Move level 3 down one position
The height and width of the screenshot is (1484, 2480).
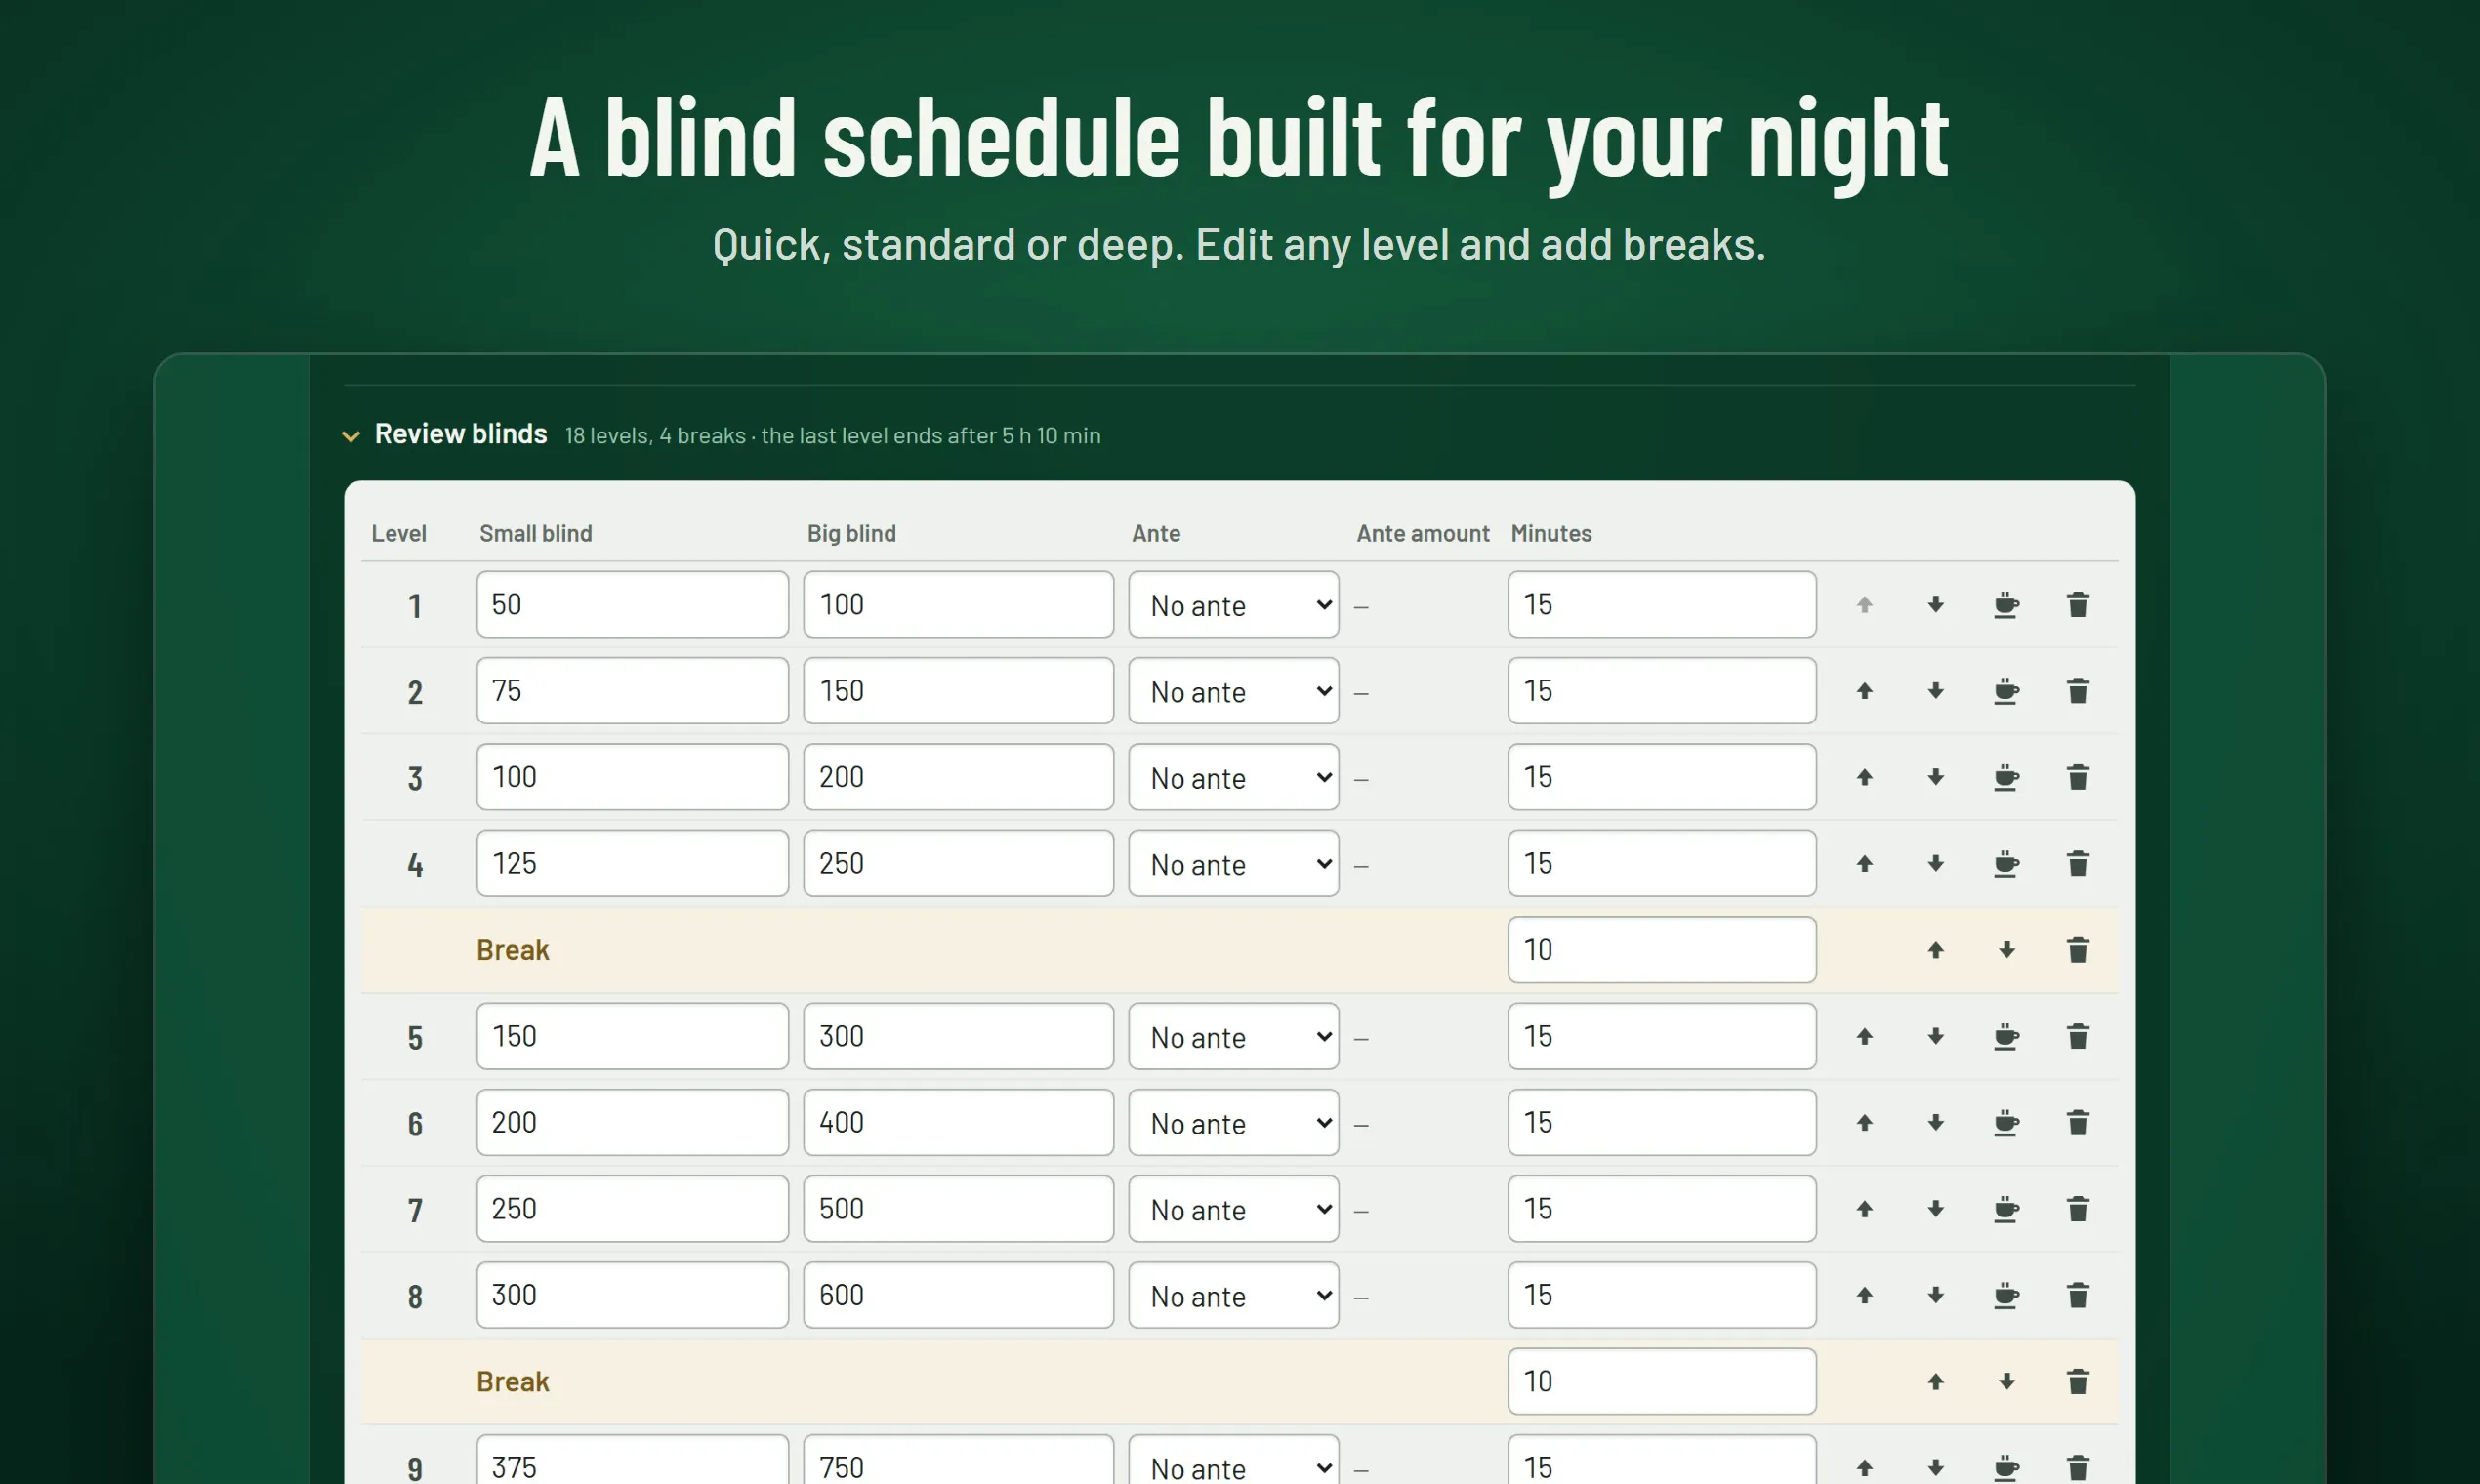pyautogui.click(x=1935, y=777)
